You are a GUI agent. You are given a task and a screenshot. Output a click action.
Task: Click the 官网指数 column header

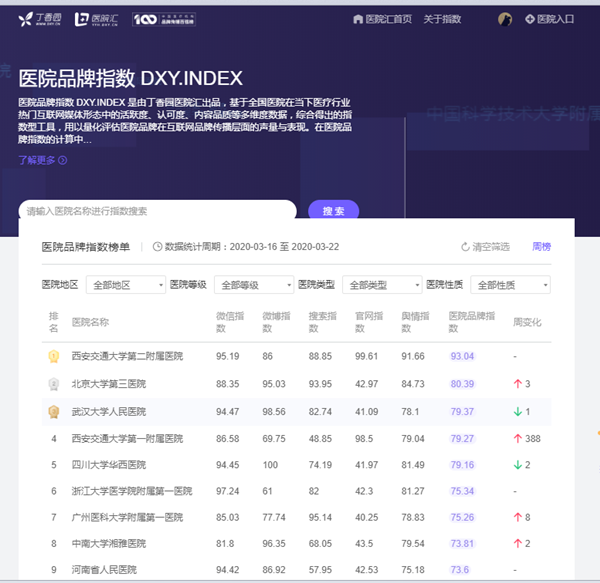(x=369, y=322)
